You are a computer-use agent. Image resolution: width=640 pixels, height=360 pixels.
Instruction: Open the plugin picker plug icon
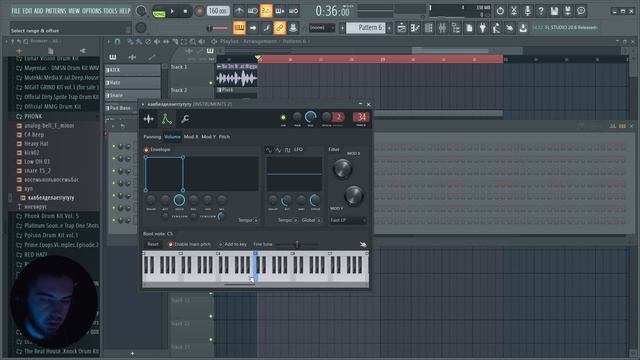(482, 28)
